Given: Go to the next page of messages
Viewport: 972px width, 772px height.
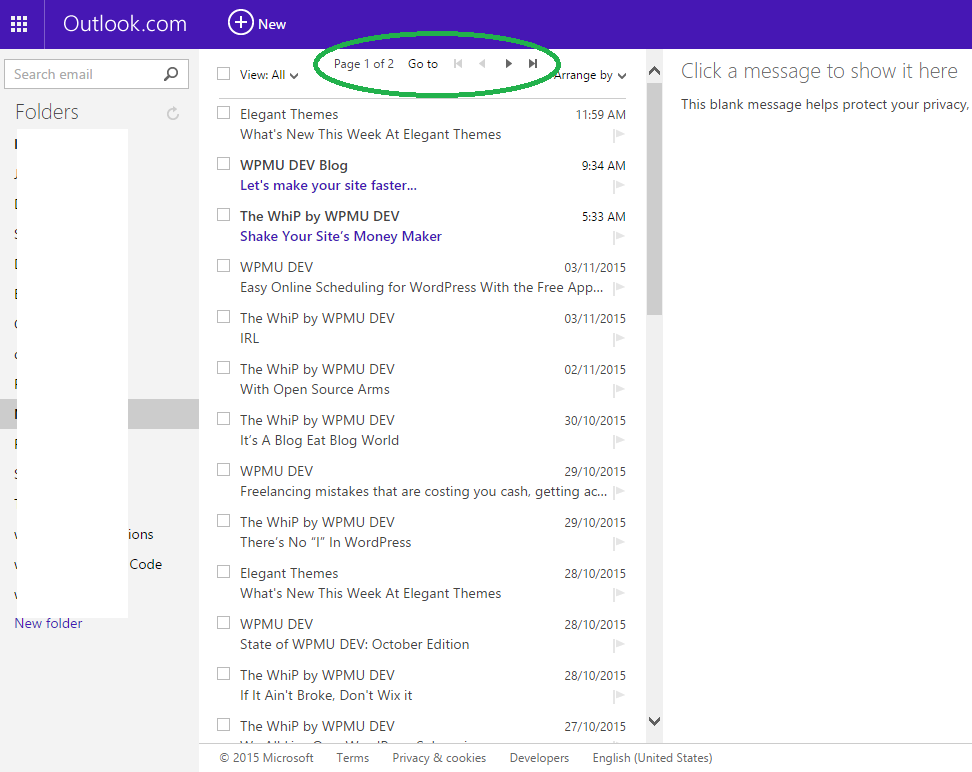Looking at the screenshot, I should pyautogui.click(x=508, y=62).
